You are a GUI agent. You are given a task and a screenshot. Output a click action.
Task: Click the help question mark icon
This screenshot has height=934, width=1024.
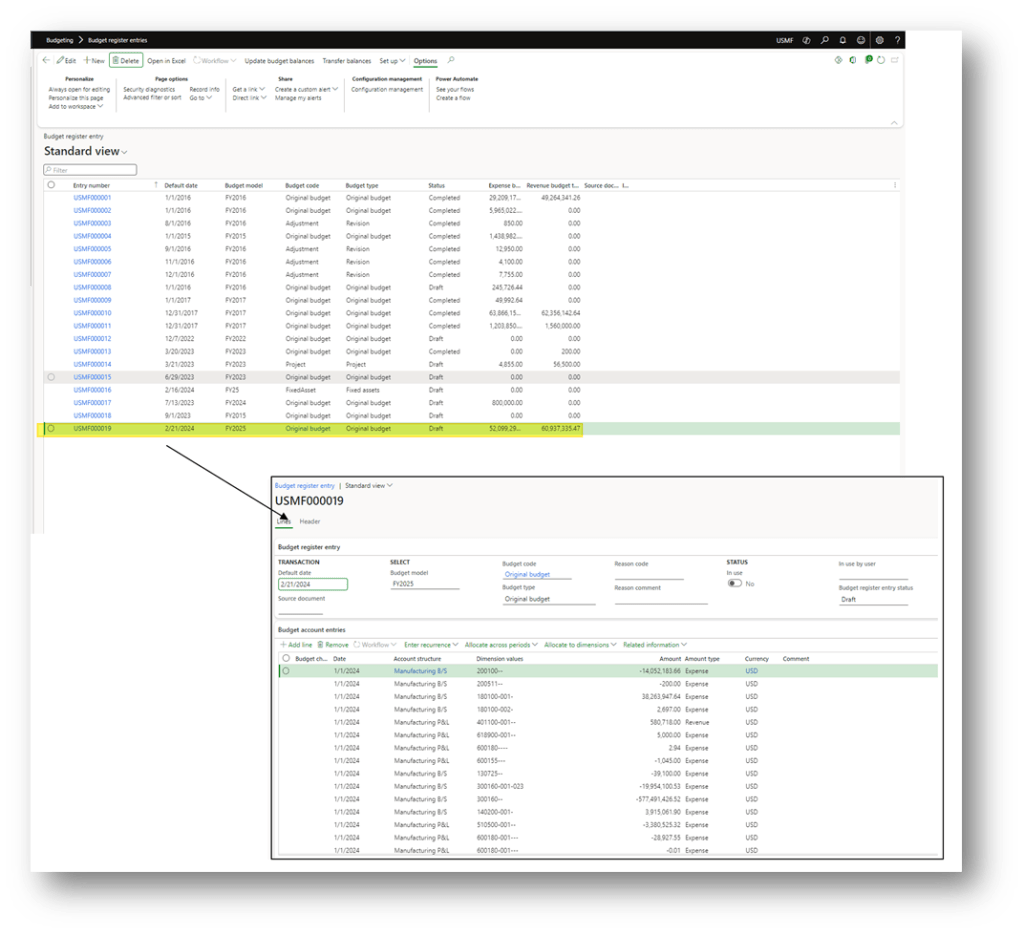[897, 41]
